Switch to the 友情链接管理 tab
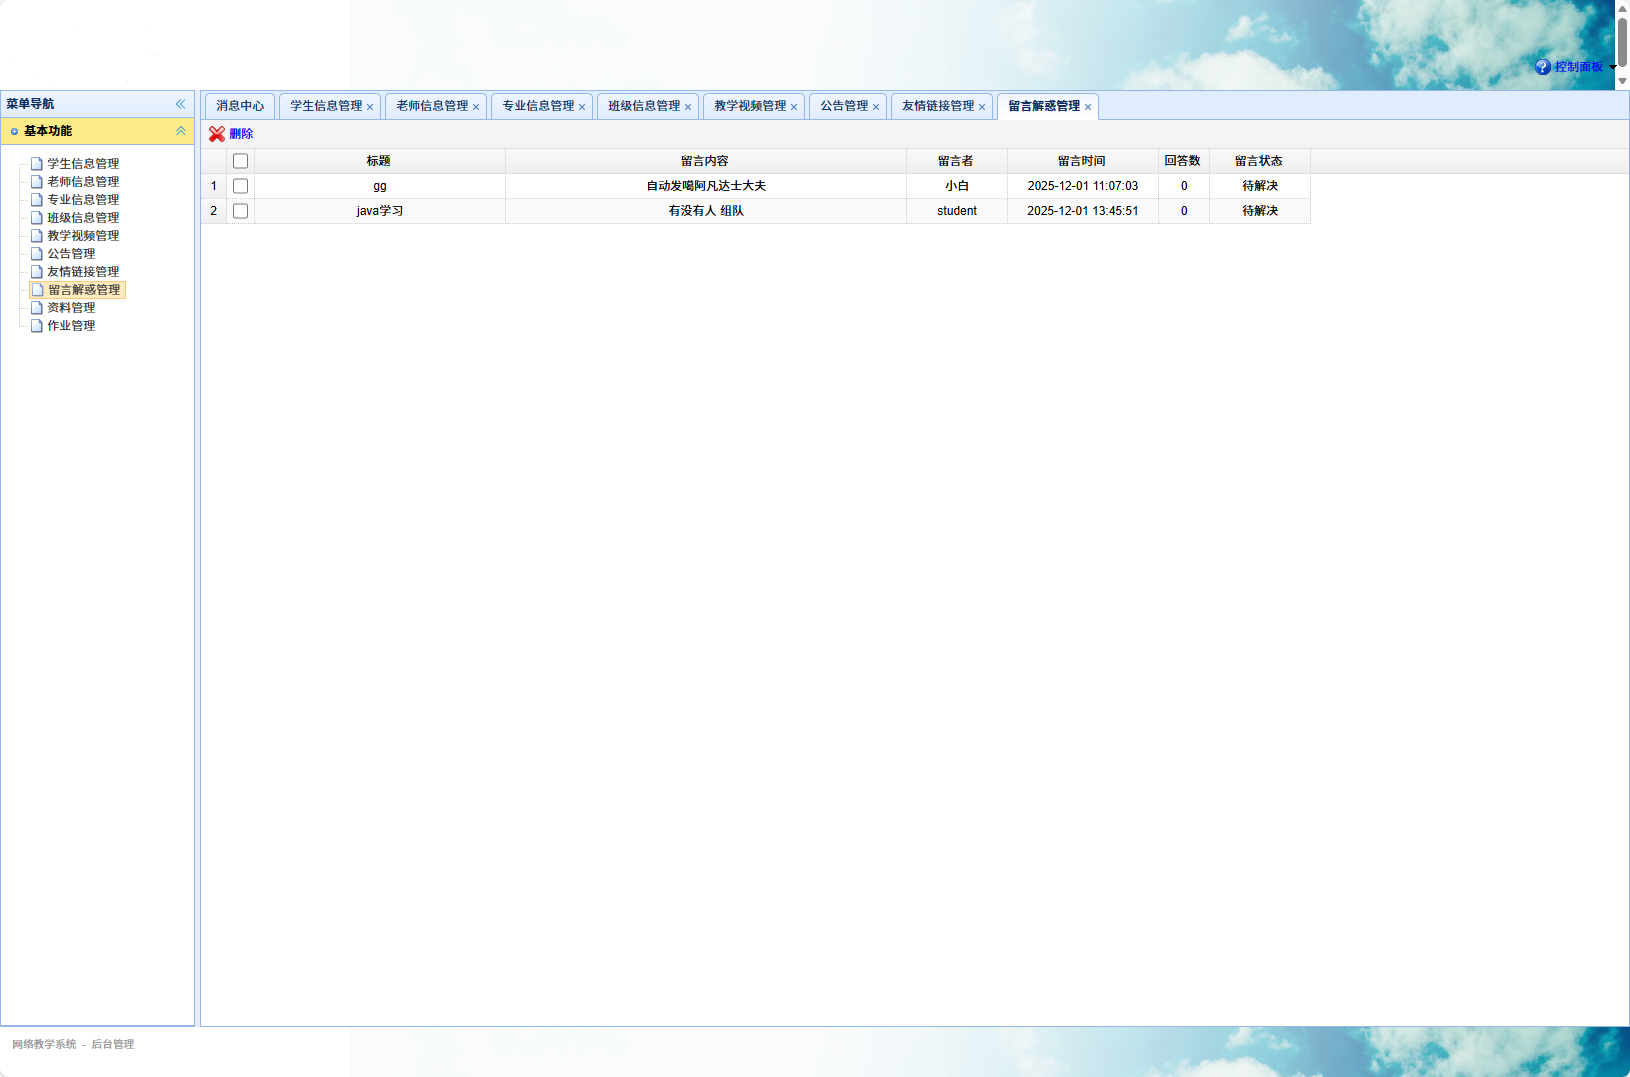 click(x=938, y=106)
